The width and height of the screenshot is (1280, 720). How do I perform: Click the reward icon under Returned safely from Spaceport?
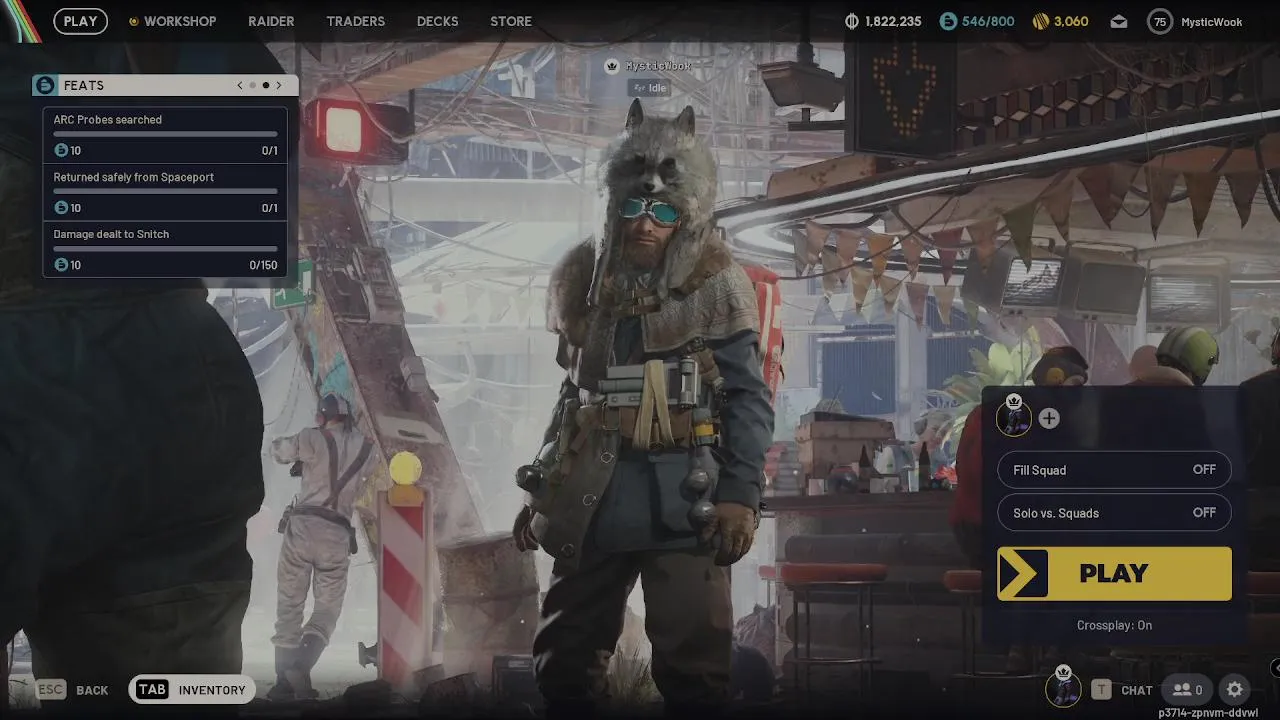[61, 207]
